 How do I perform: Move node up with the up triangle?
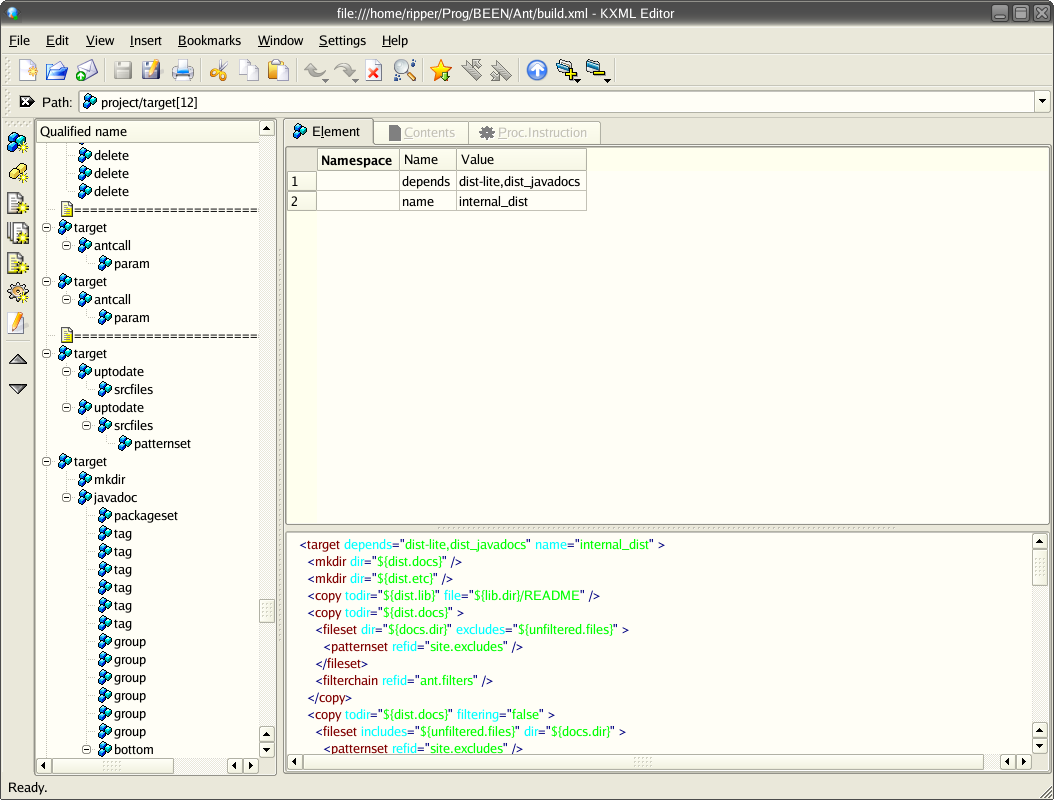coord(17,359)
